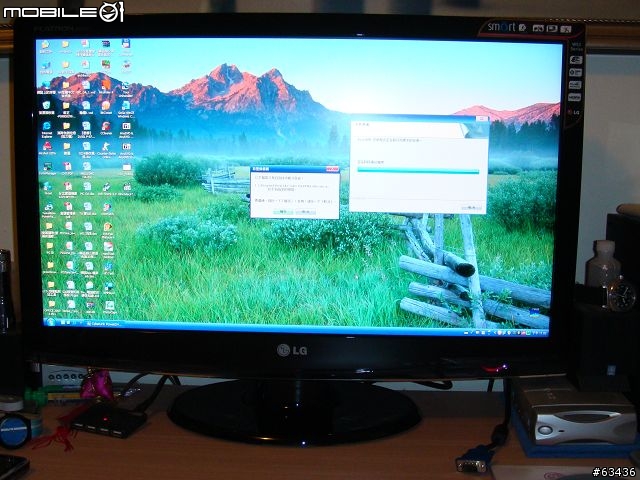Viewport: 640px width, 480px height.
Task: Click the installer window's bottom-right button
Action: click(x=472, y=208)
